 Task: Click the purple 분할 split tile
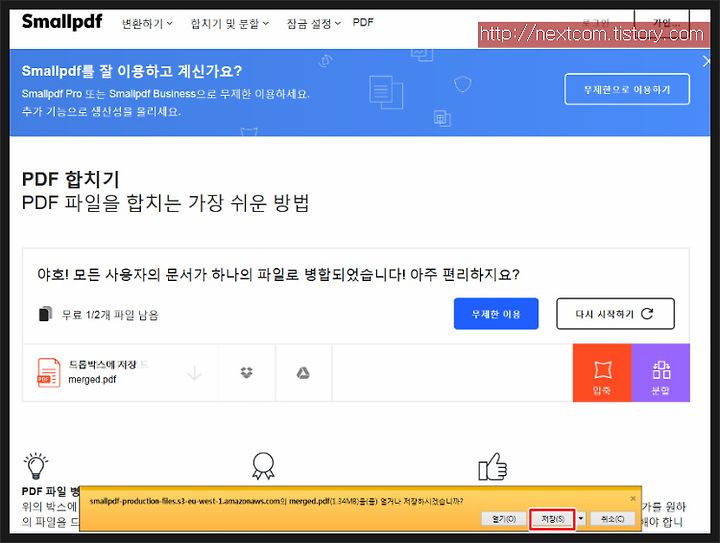tap(661, 373)
